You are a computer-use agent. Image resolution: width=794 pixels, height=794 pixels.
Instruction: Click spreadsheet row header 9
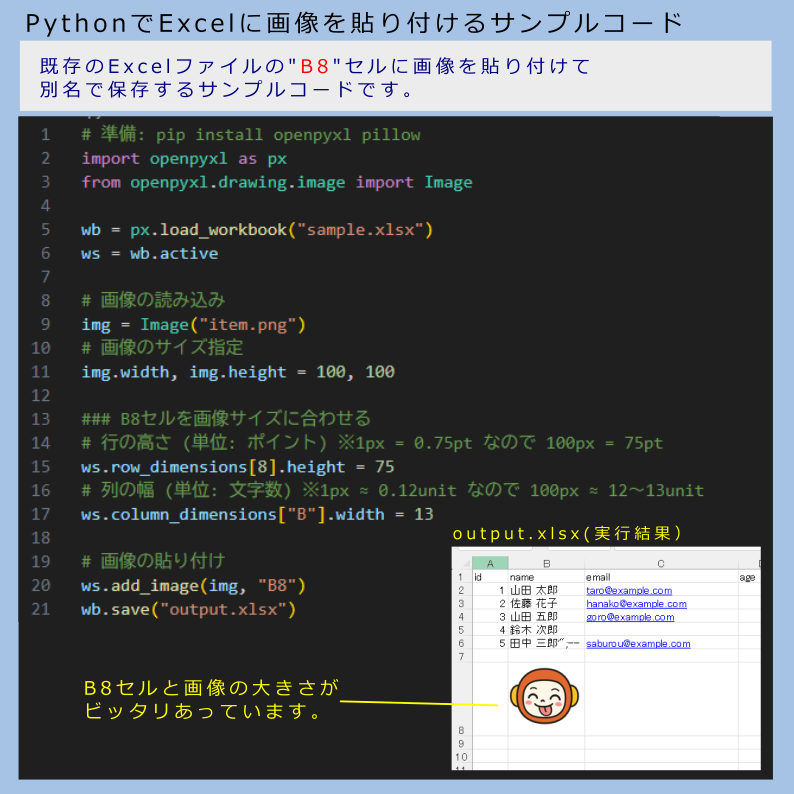point(461,744)
